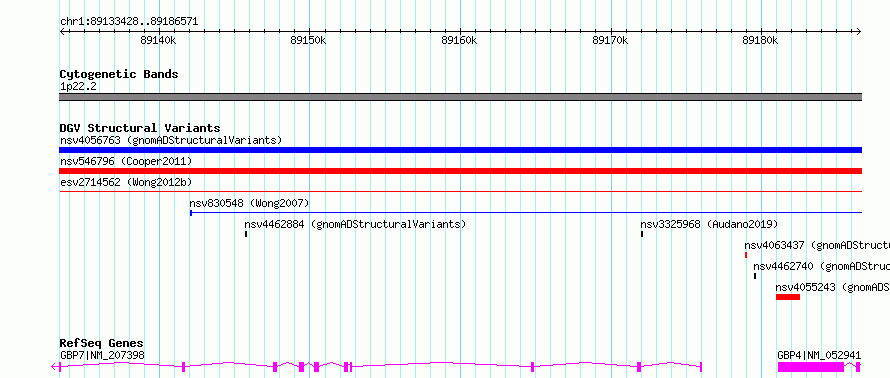Image resolution: width=890 pixels, height=378 pixels.
Task: Click the large magenta GBP4 exon block
Action: pyautogui.click(x=811, y=367)
